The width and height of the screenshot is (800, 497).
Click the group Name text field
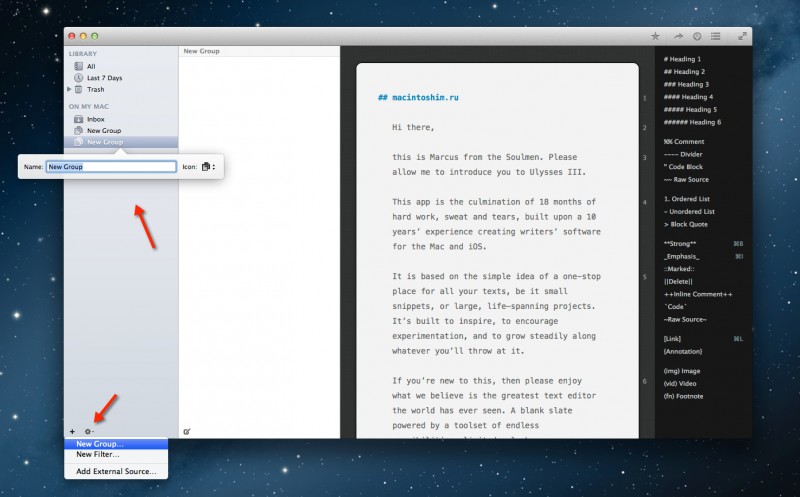coord(112,167)
